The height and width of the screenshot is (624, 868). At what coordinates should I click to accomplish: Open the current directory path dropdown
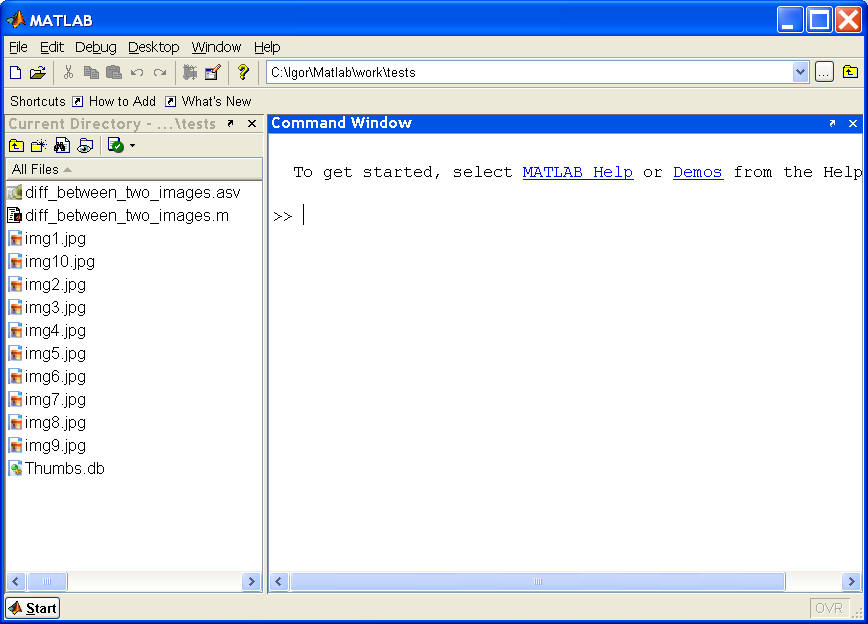click(800, 73)
